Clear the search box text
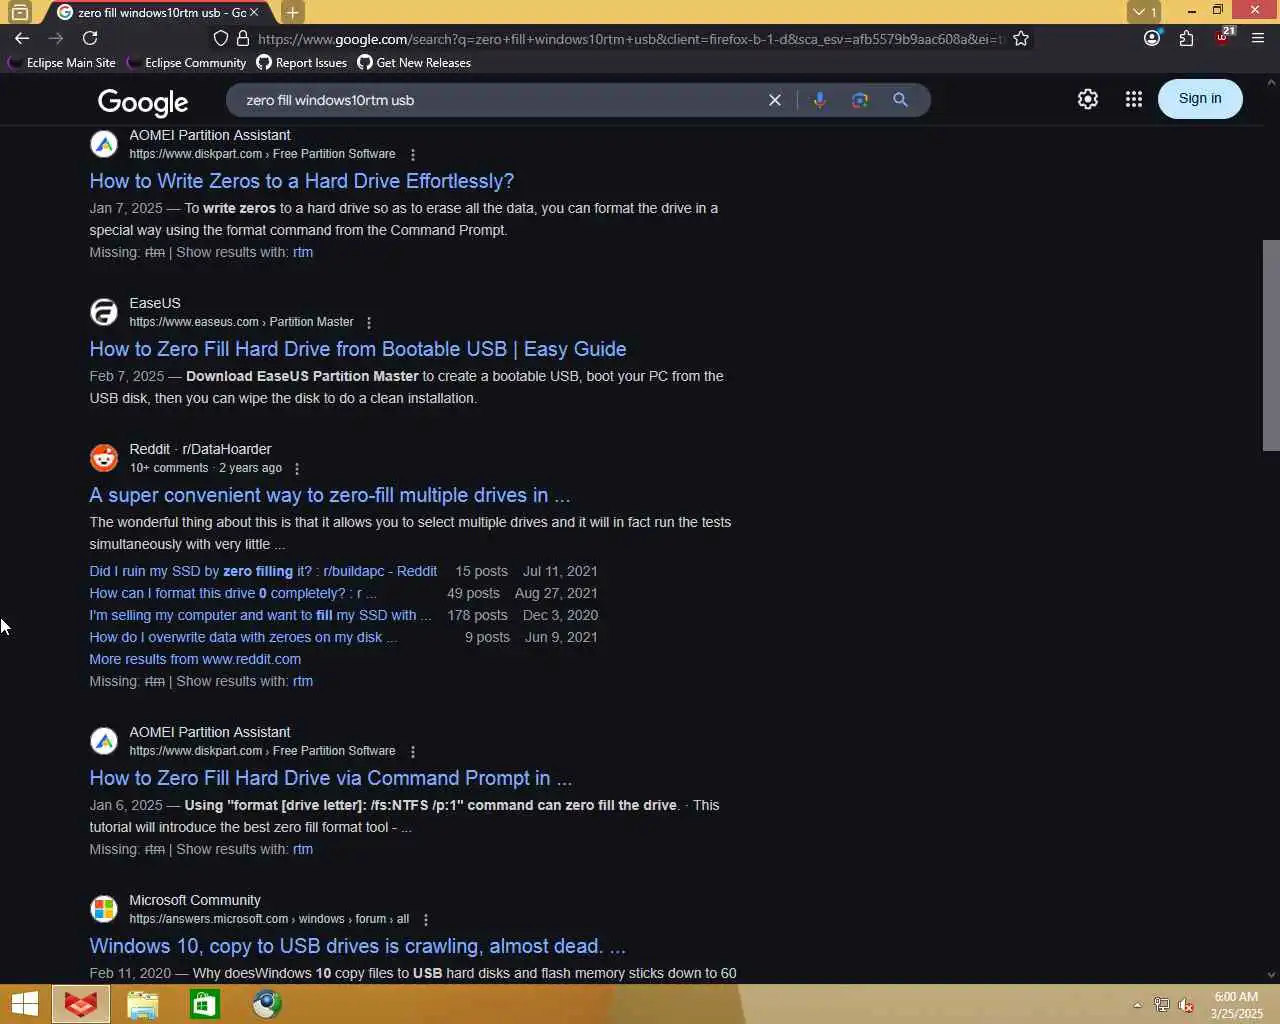The width and height of the screenshot is (1280, 1024). [774, 100]
